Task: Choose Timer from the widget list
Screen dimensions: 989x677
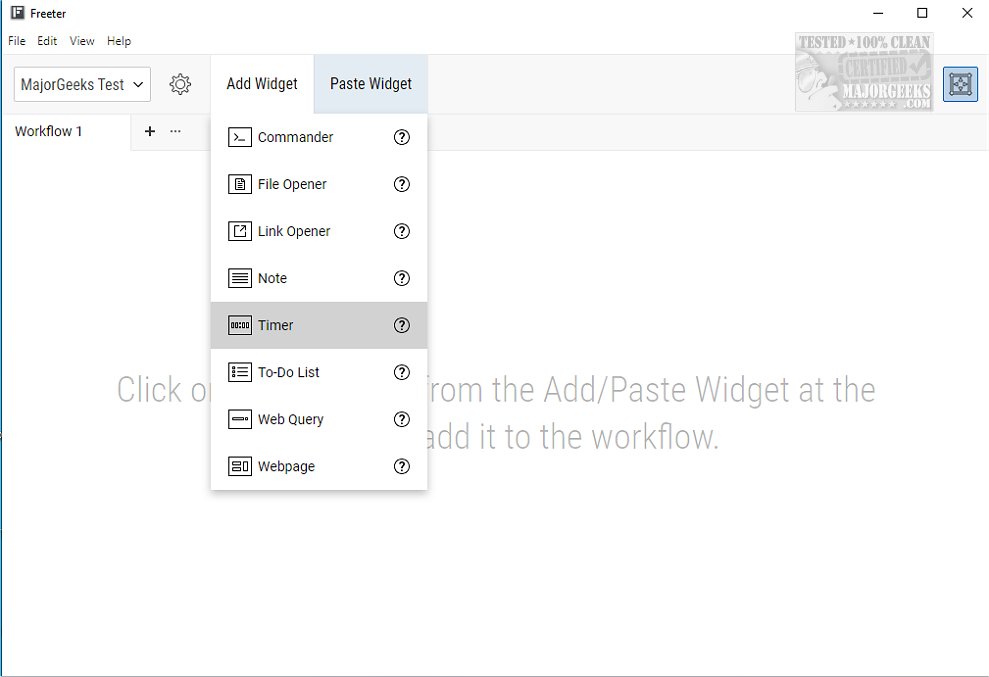Action: 276,326
